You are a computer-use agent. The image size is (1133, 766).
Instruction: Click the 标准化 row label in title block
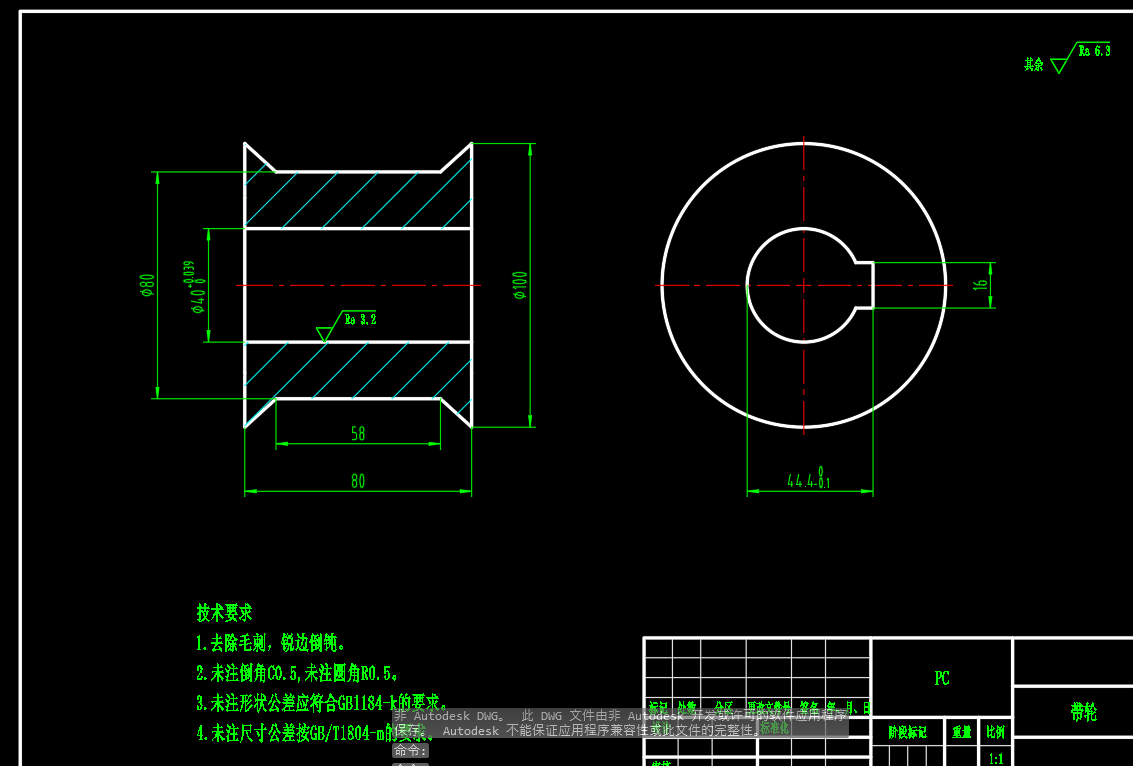pyautogui.click(x=772, y=729)
